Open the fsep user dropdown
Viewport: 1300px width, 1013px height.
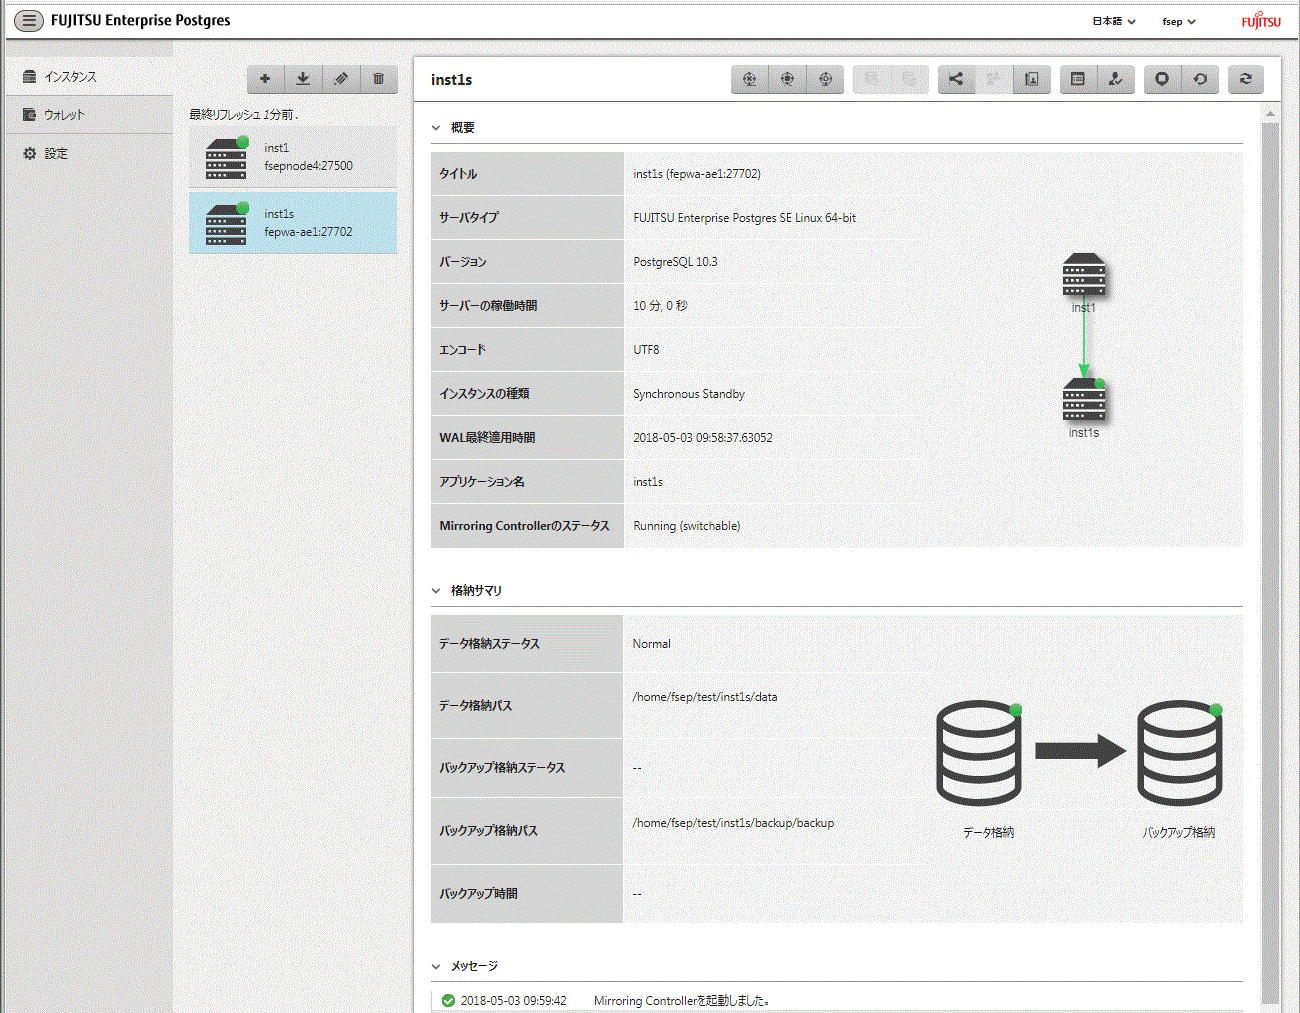coord(1179,21)
